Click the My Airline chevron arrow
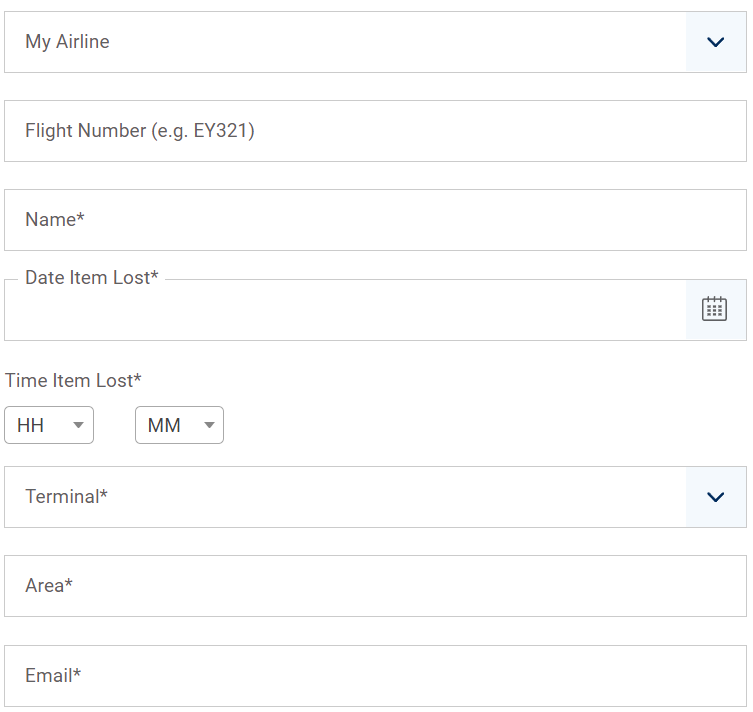The image size is (753, 712). coord(715,42)
